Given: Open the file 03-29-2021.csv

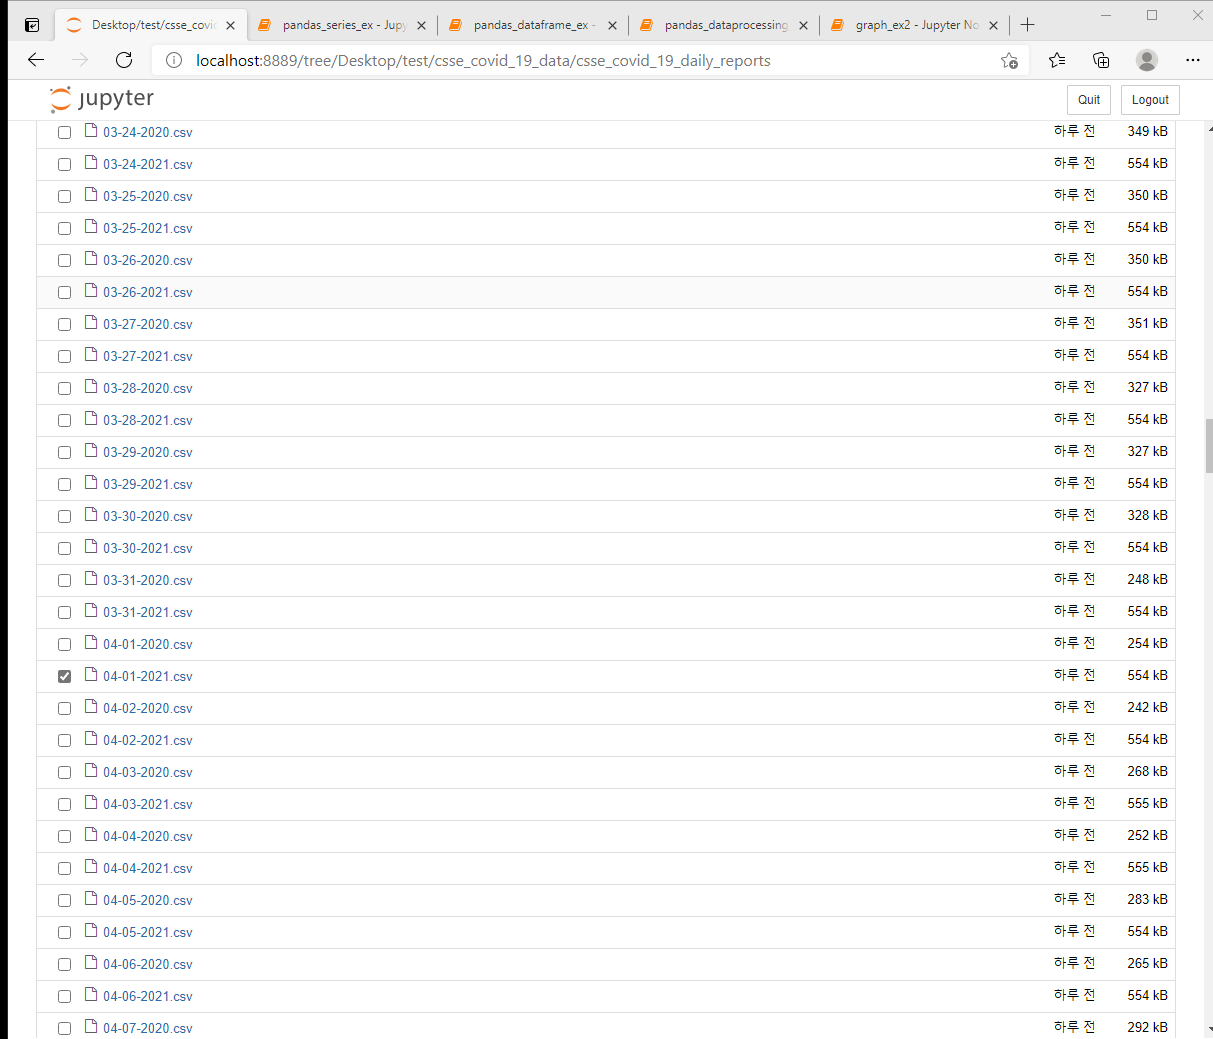Looking at the screenshot, I should pyautogui.click(x=148, y=484).
